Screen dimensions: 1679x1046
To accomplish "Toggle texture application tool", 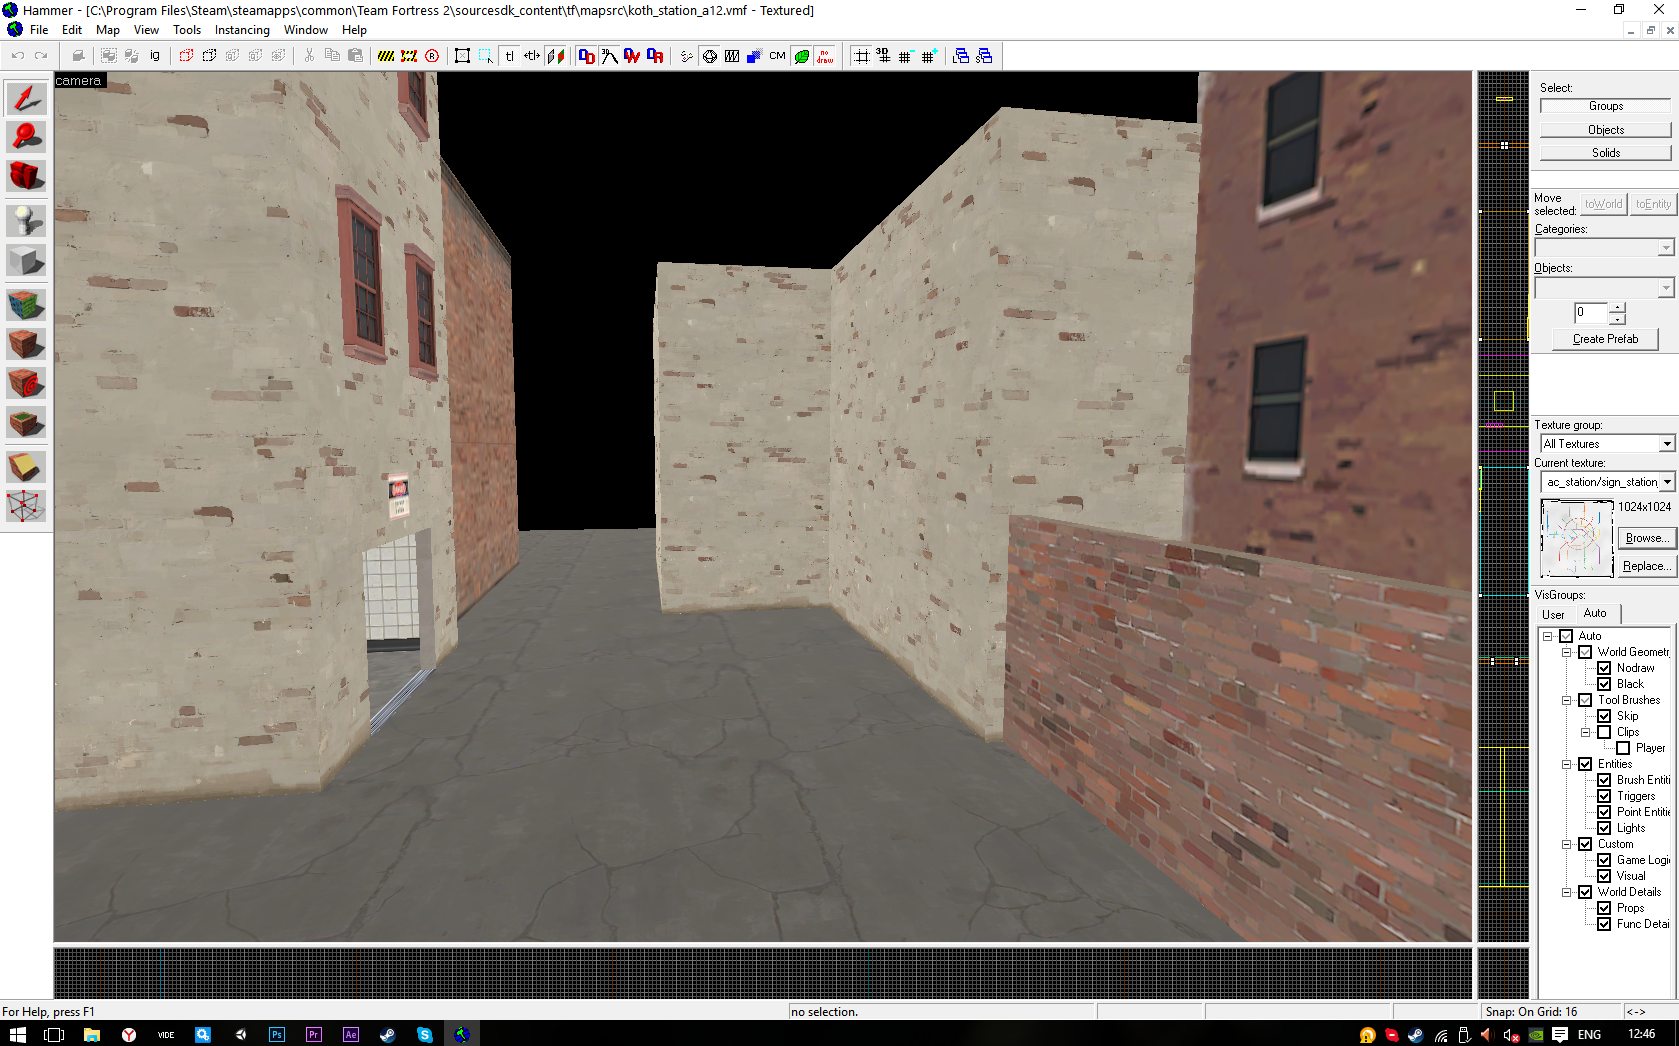I will pos(26,303).
